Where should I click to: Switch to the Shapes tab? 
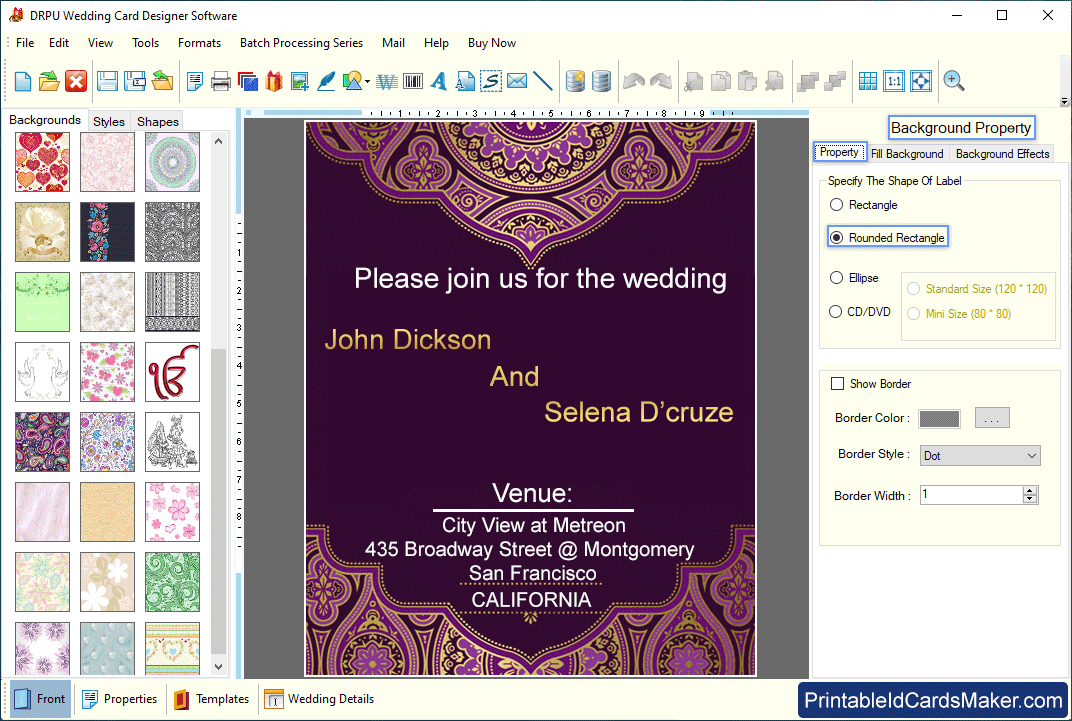click(x=157, y=122)
